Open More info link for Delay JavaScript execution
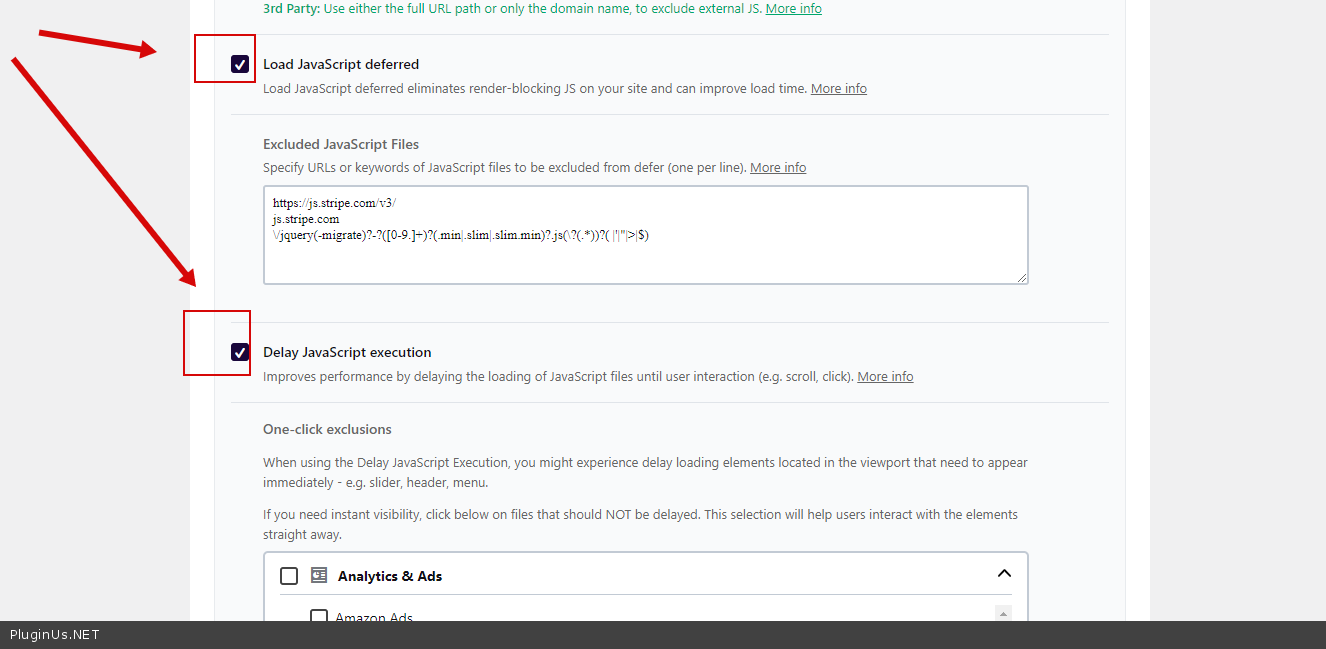 click(x=885, y=376)
